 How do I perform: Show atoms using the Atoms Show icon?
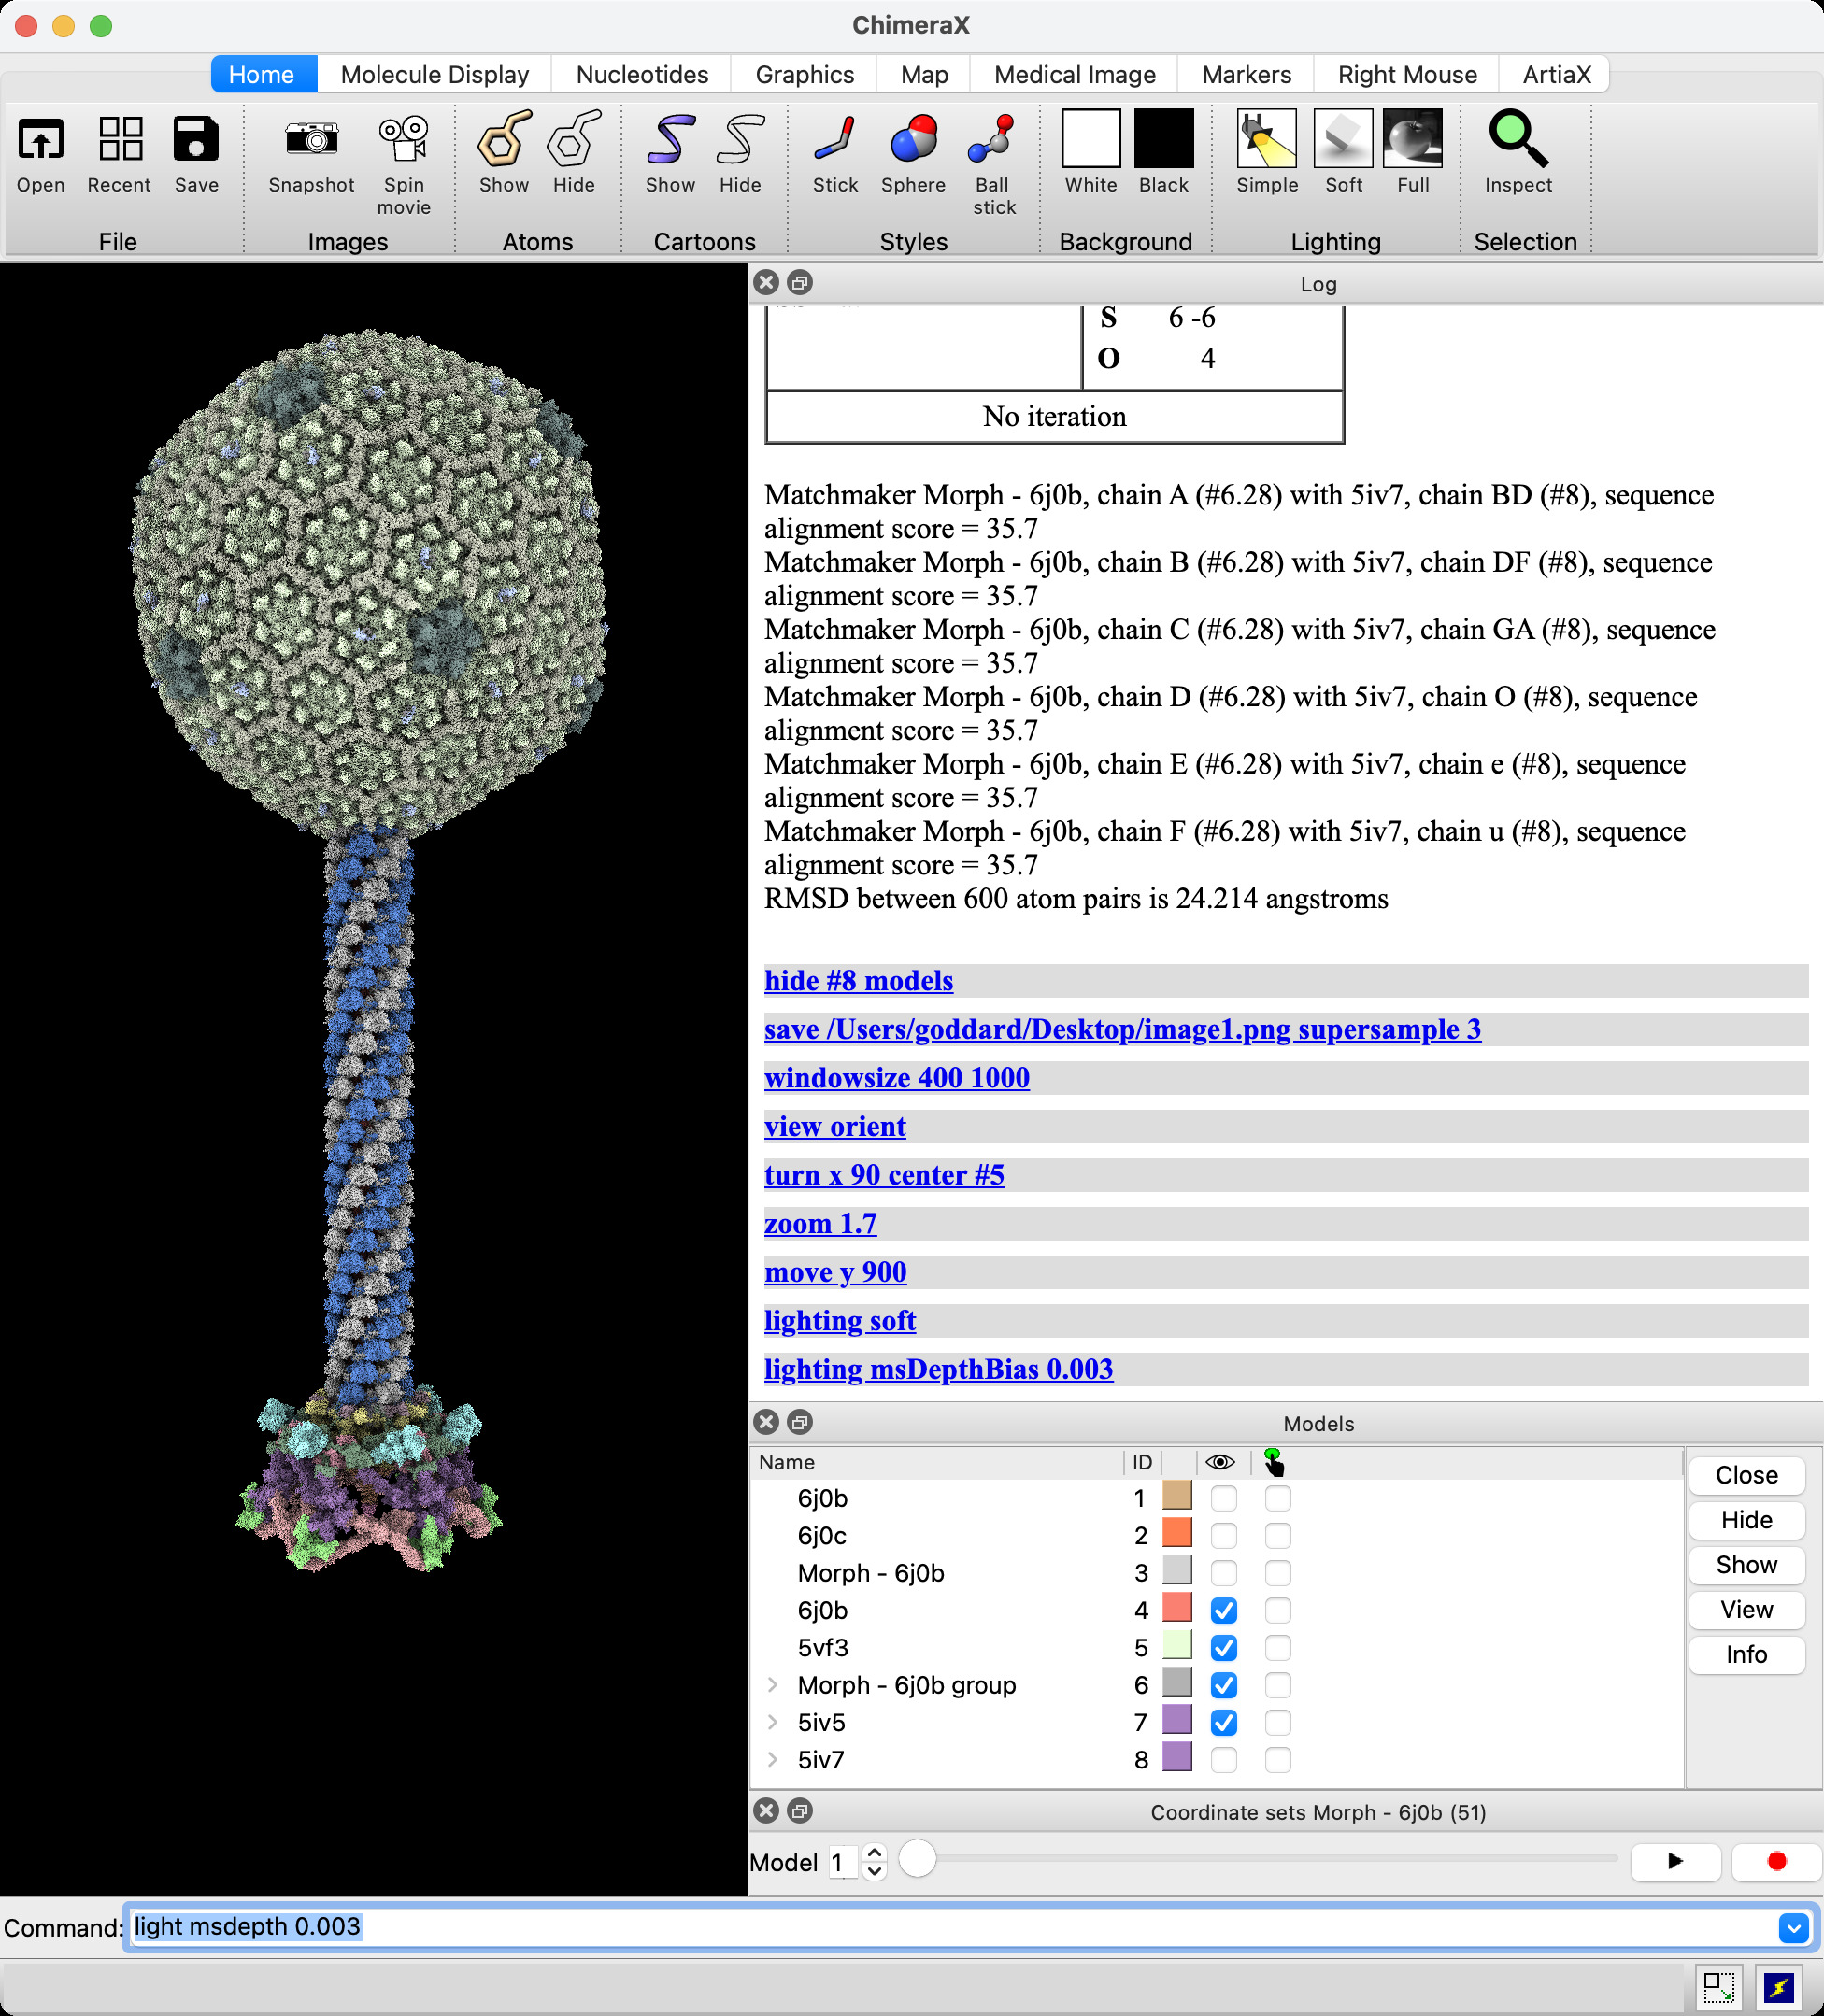coord(503,140)
